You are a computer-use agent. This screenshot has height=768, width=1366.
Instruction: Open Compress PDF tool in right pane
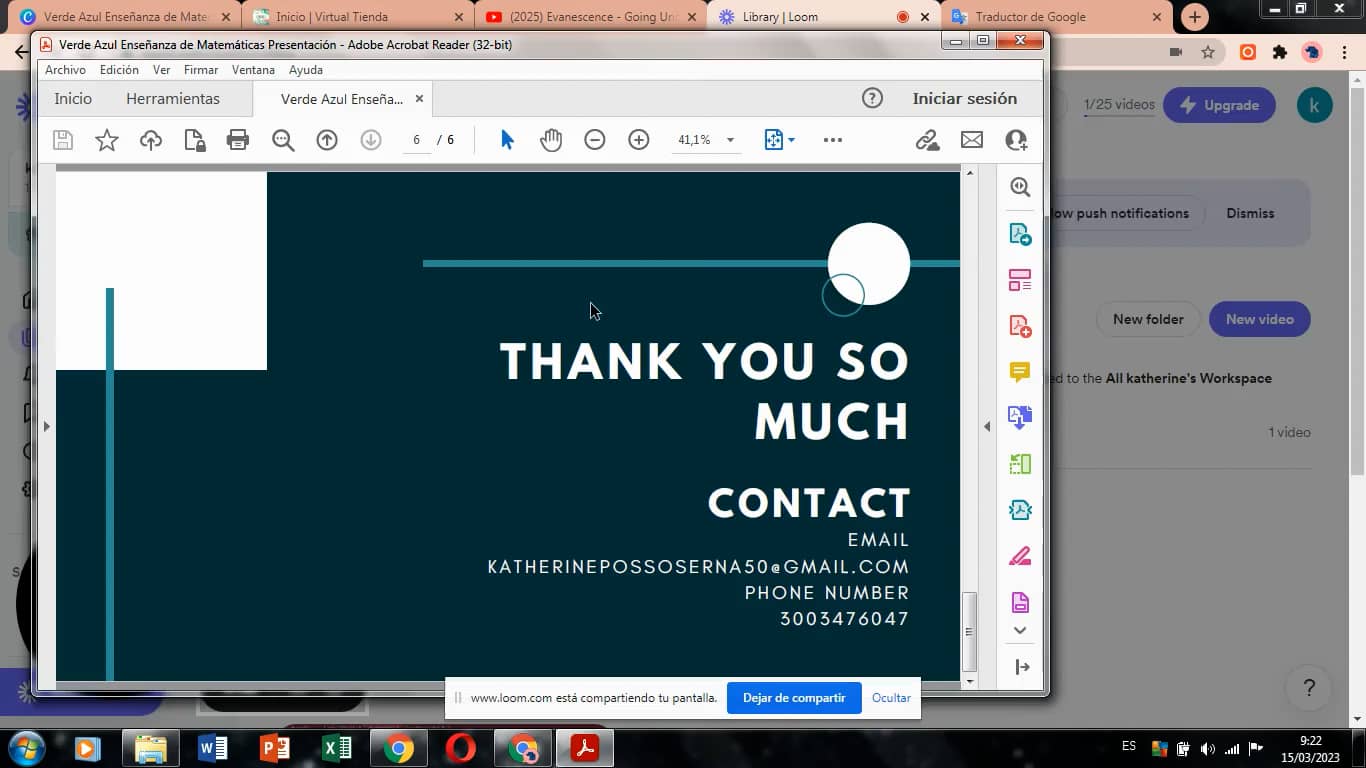pos(1020,510)
